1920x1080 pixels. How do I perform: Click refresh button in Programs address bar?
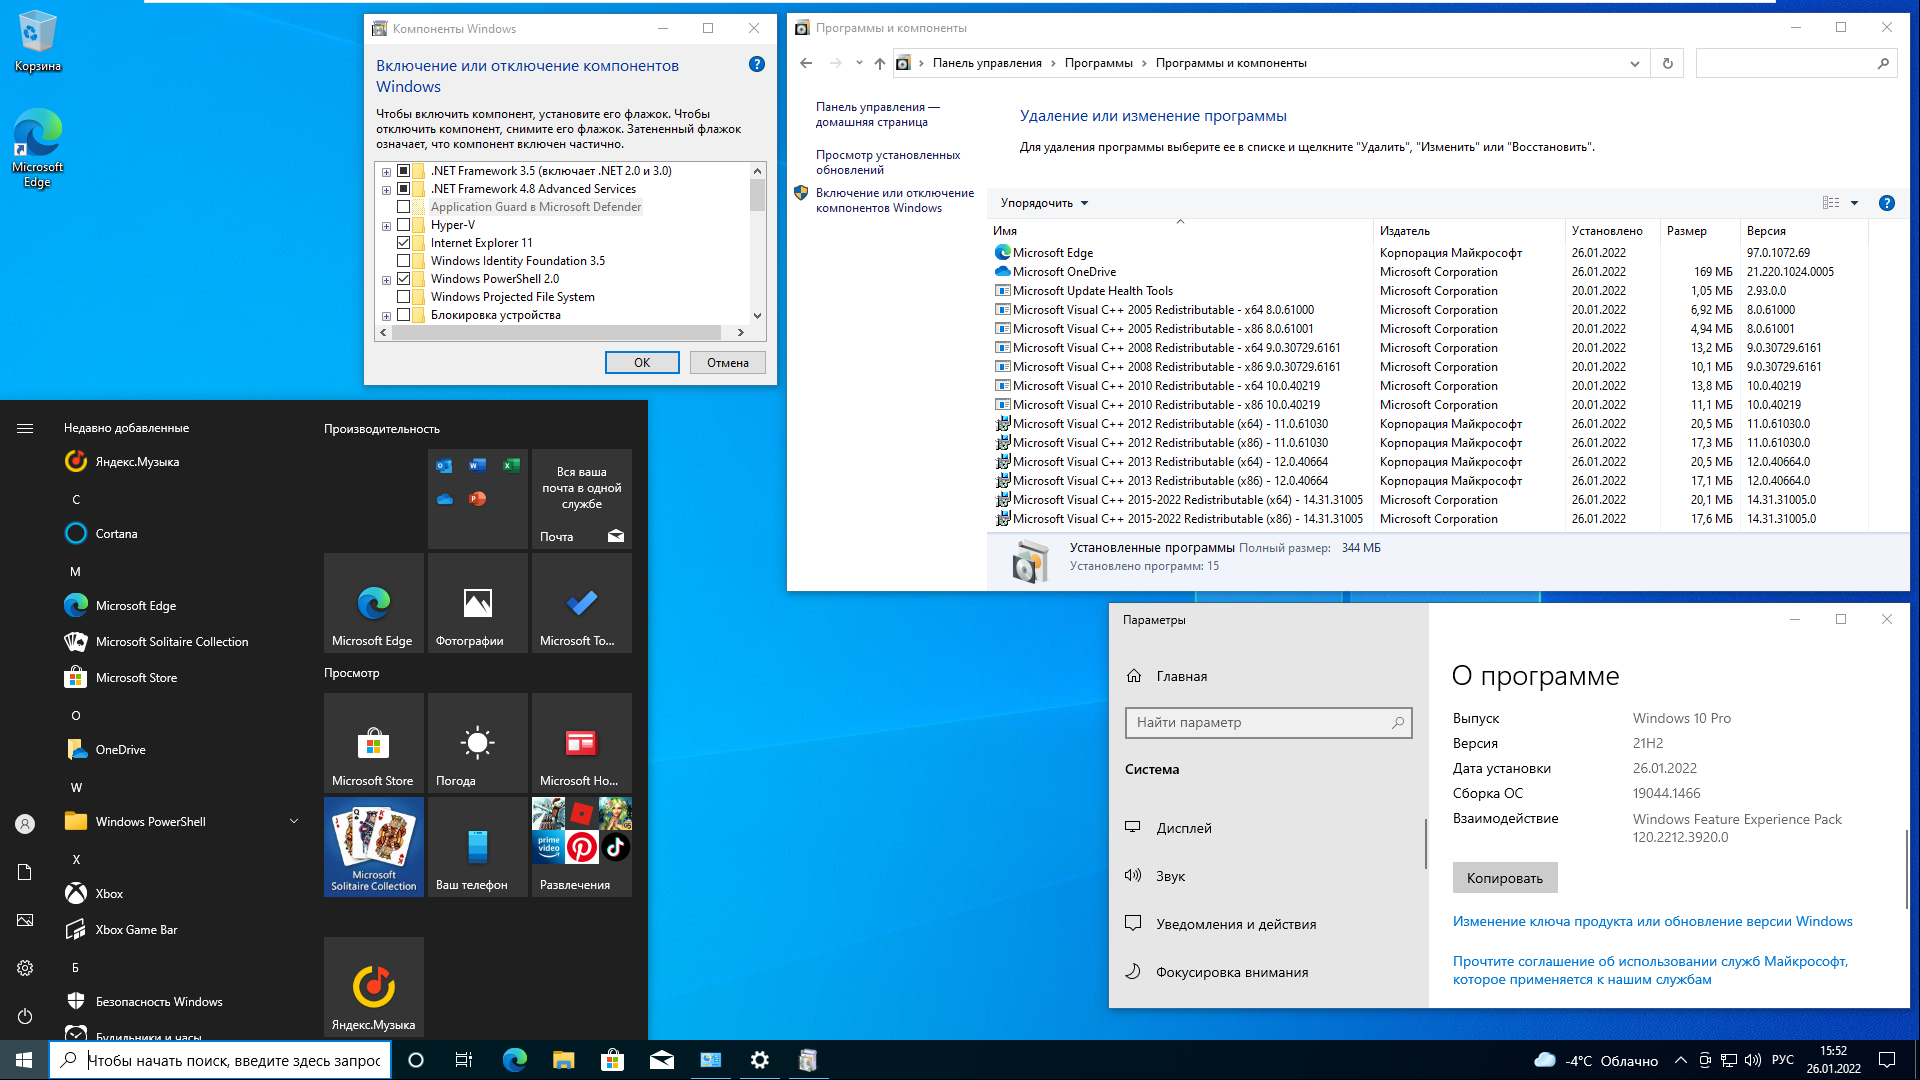tap(1667, 63)
